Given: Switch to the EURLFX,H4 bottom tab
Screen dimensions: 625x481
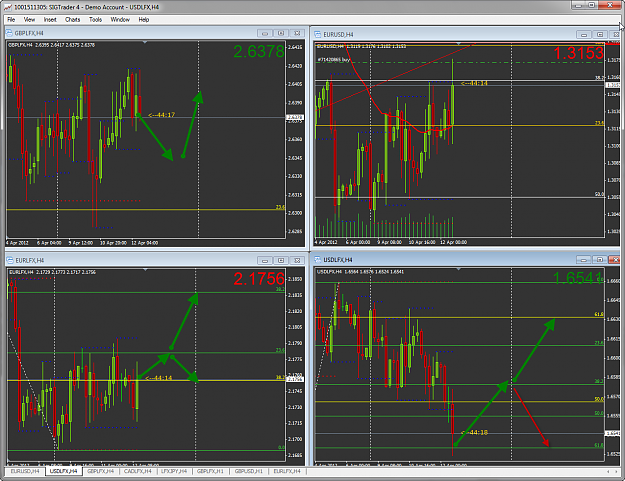Looking at the screenshot, I should [287, 471].
